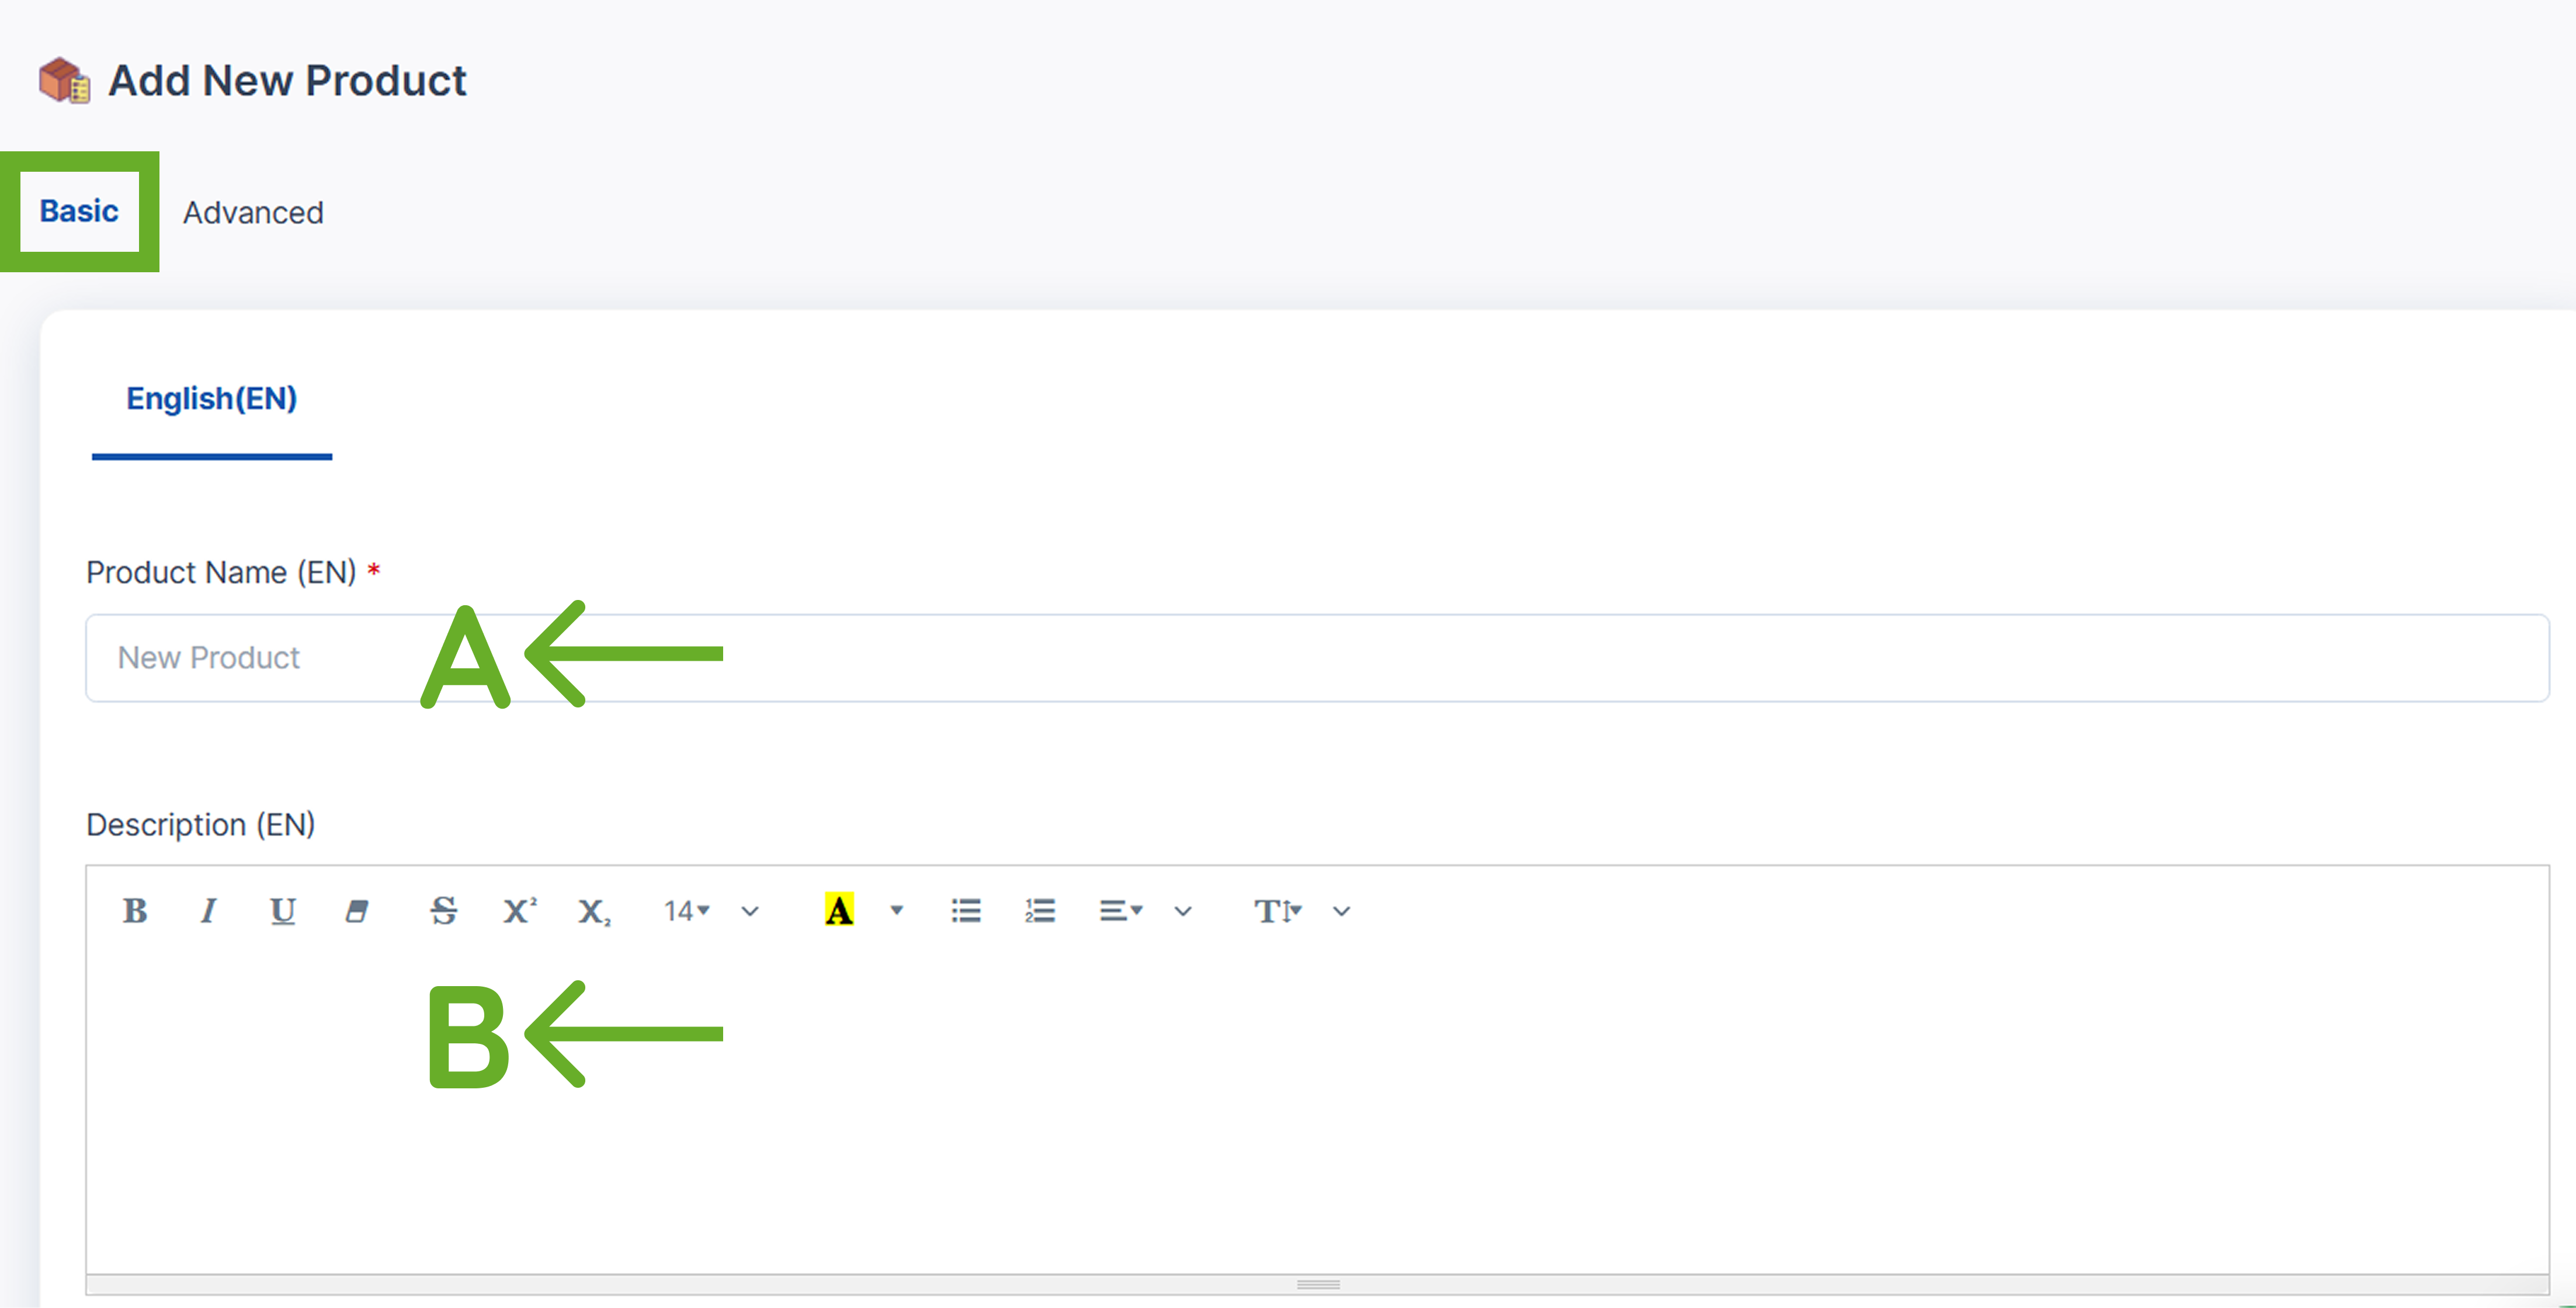Apply Strikethrough to selected text
The width and height of the screenshot is (2576, 1308).
(443, 911)
